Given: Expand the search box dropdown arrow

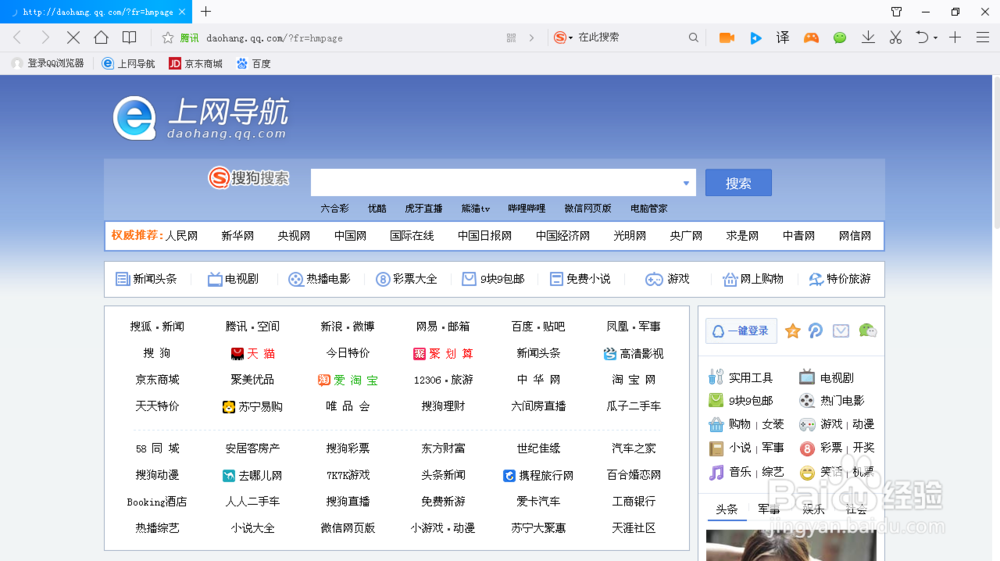Looking at the screenshot, I should [686, 183].
